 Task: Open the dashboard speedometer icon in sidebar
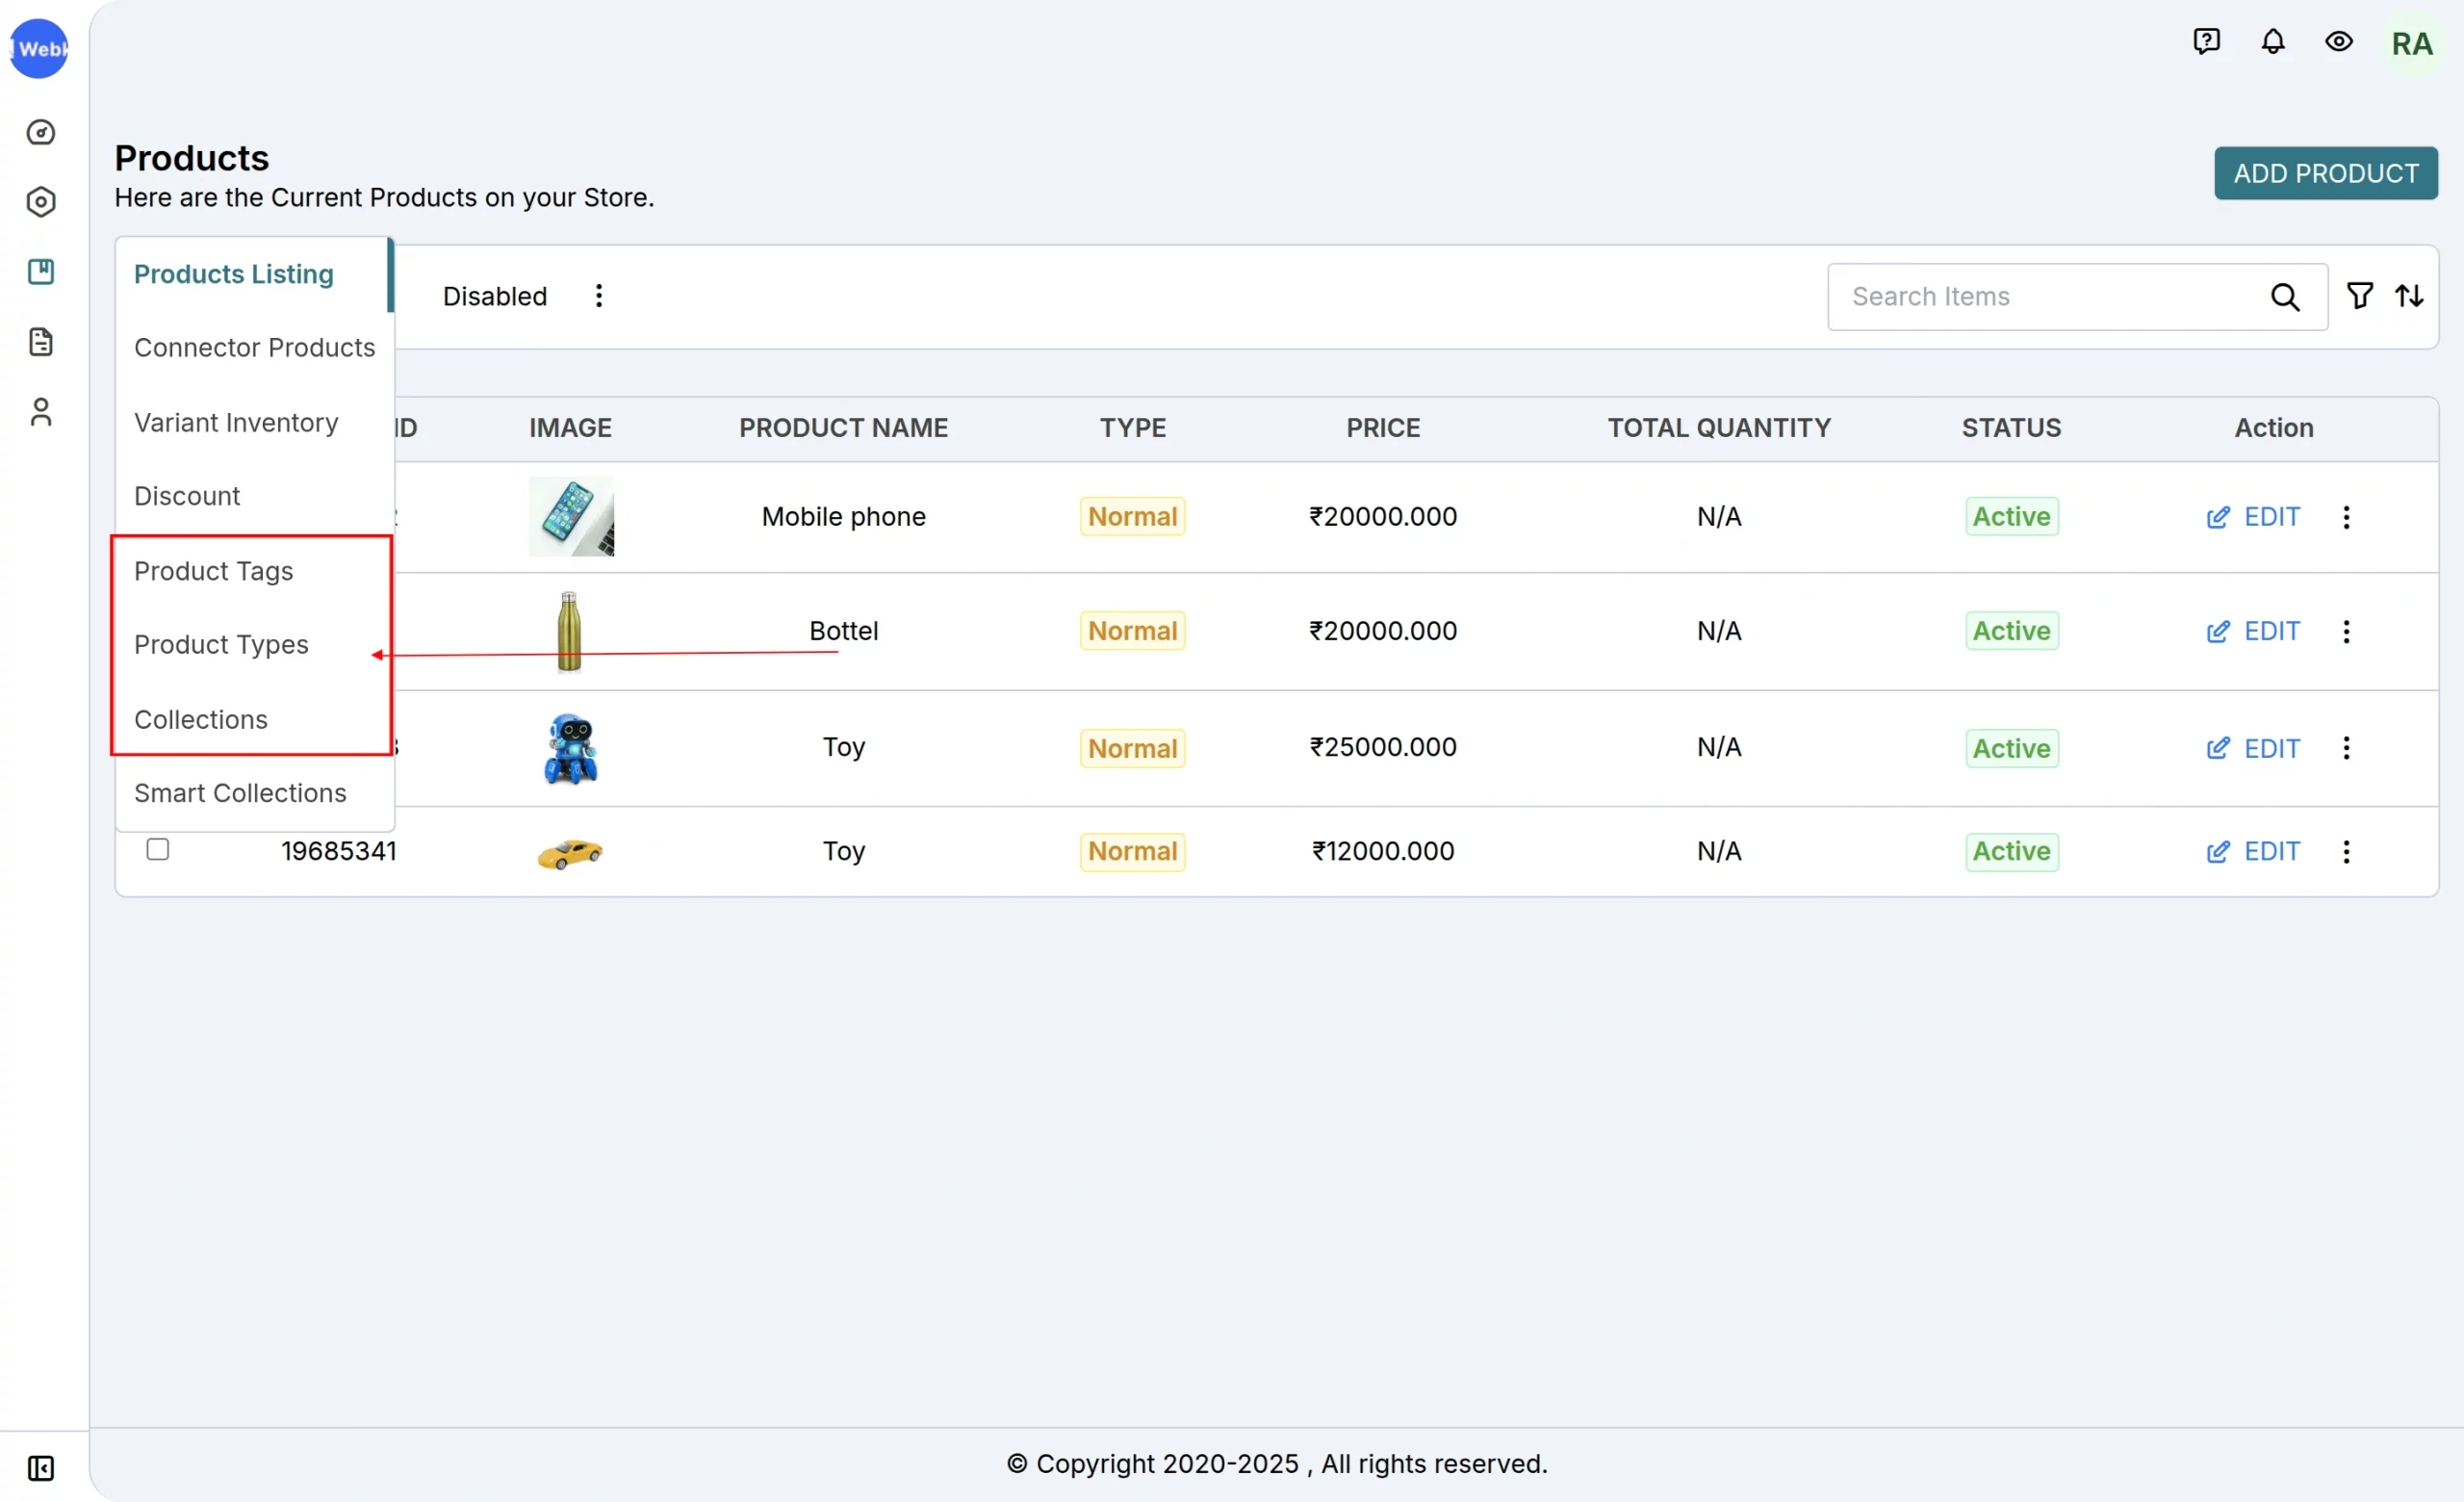40,132
